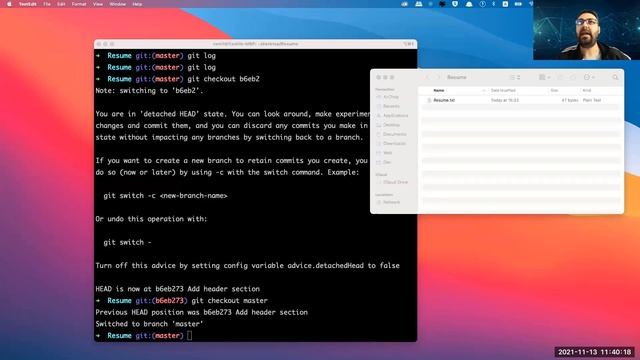Open the Window menu

[118, 4]
